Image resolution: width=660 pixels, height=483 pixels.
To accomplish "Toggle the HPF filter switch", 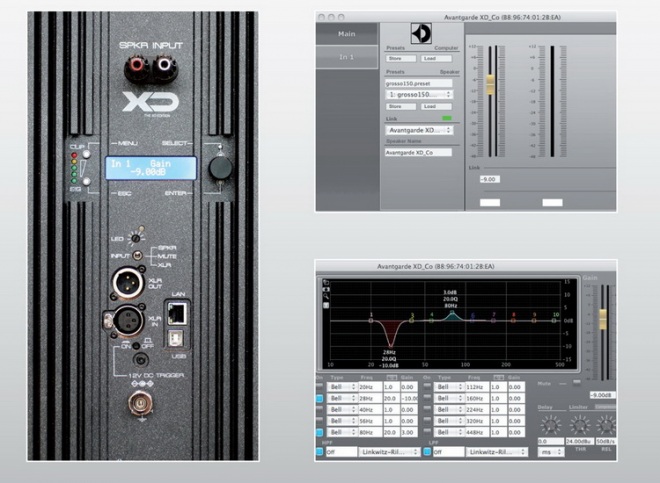I will 319,452.
